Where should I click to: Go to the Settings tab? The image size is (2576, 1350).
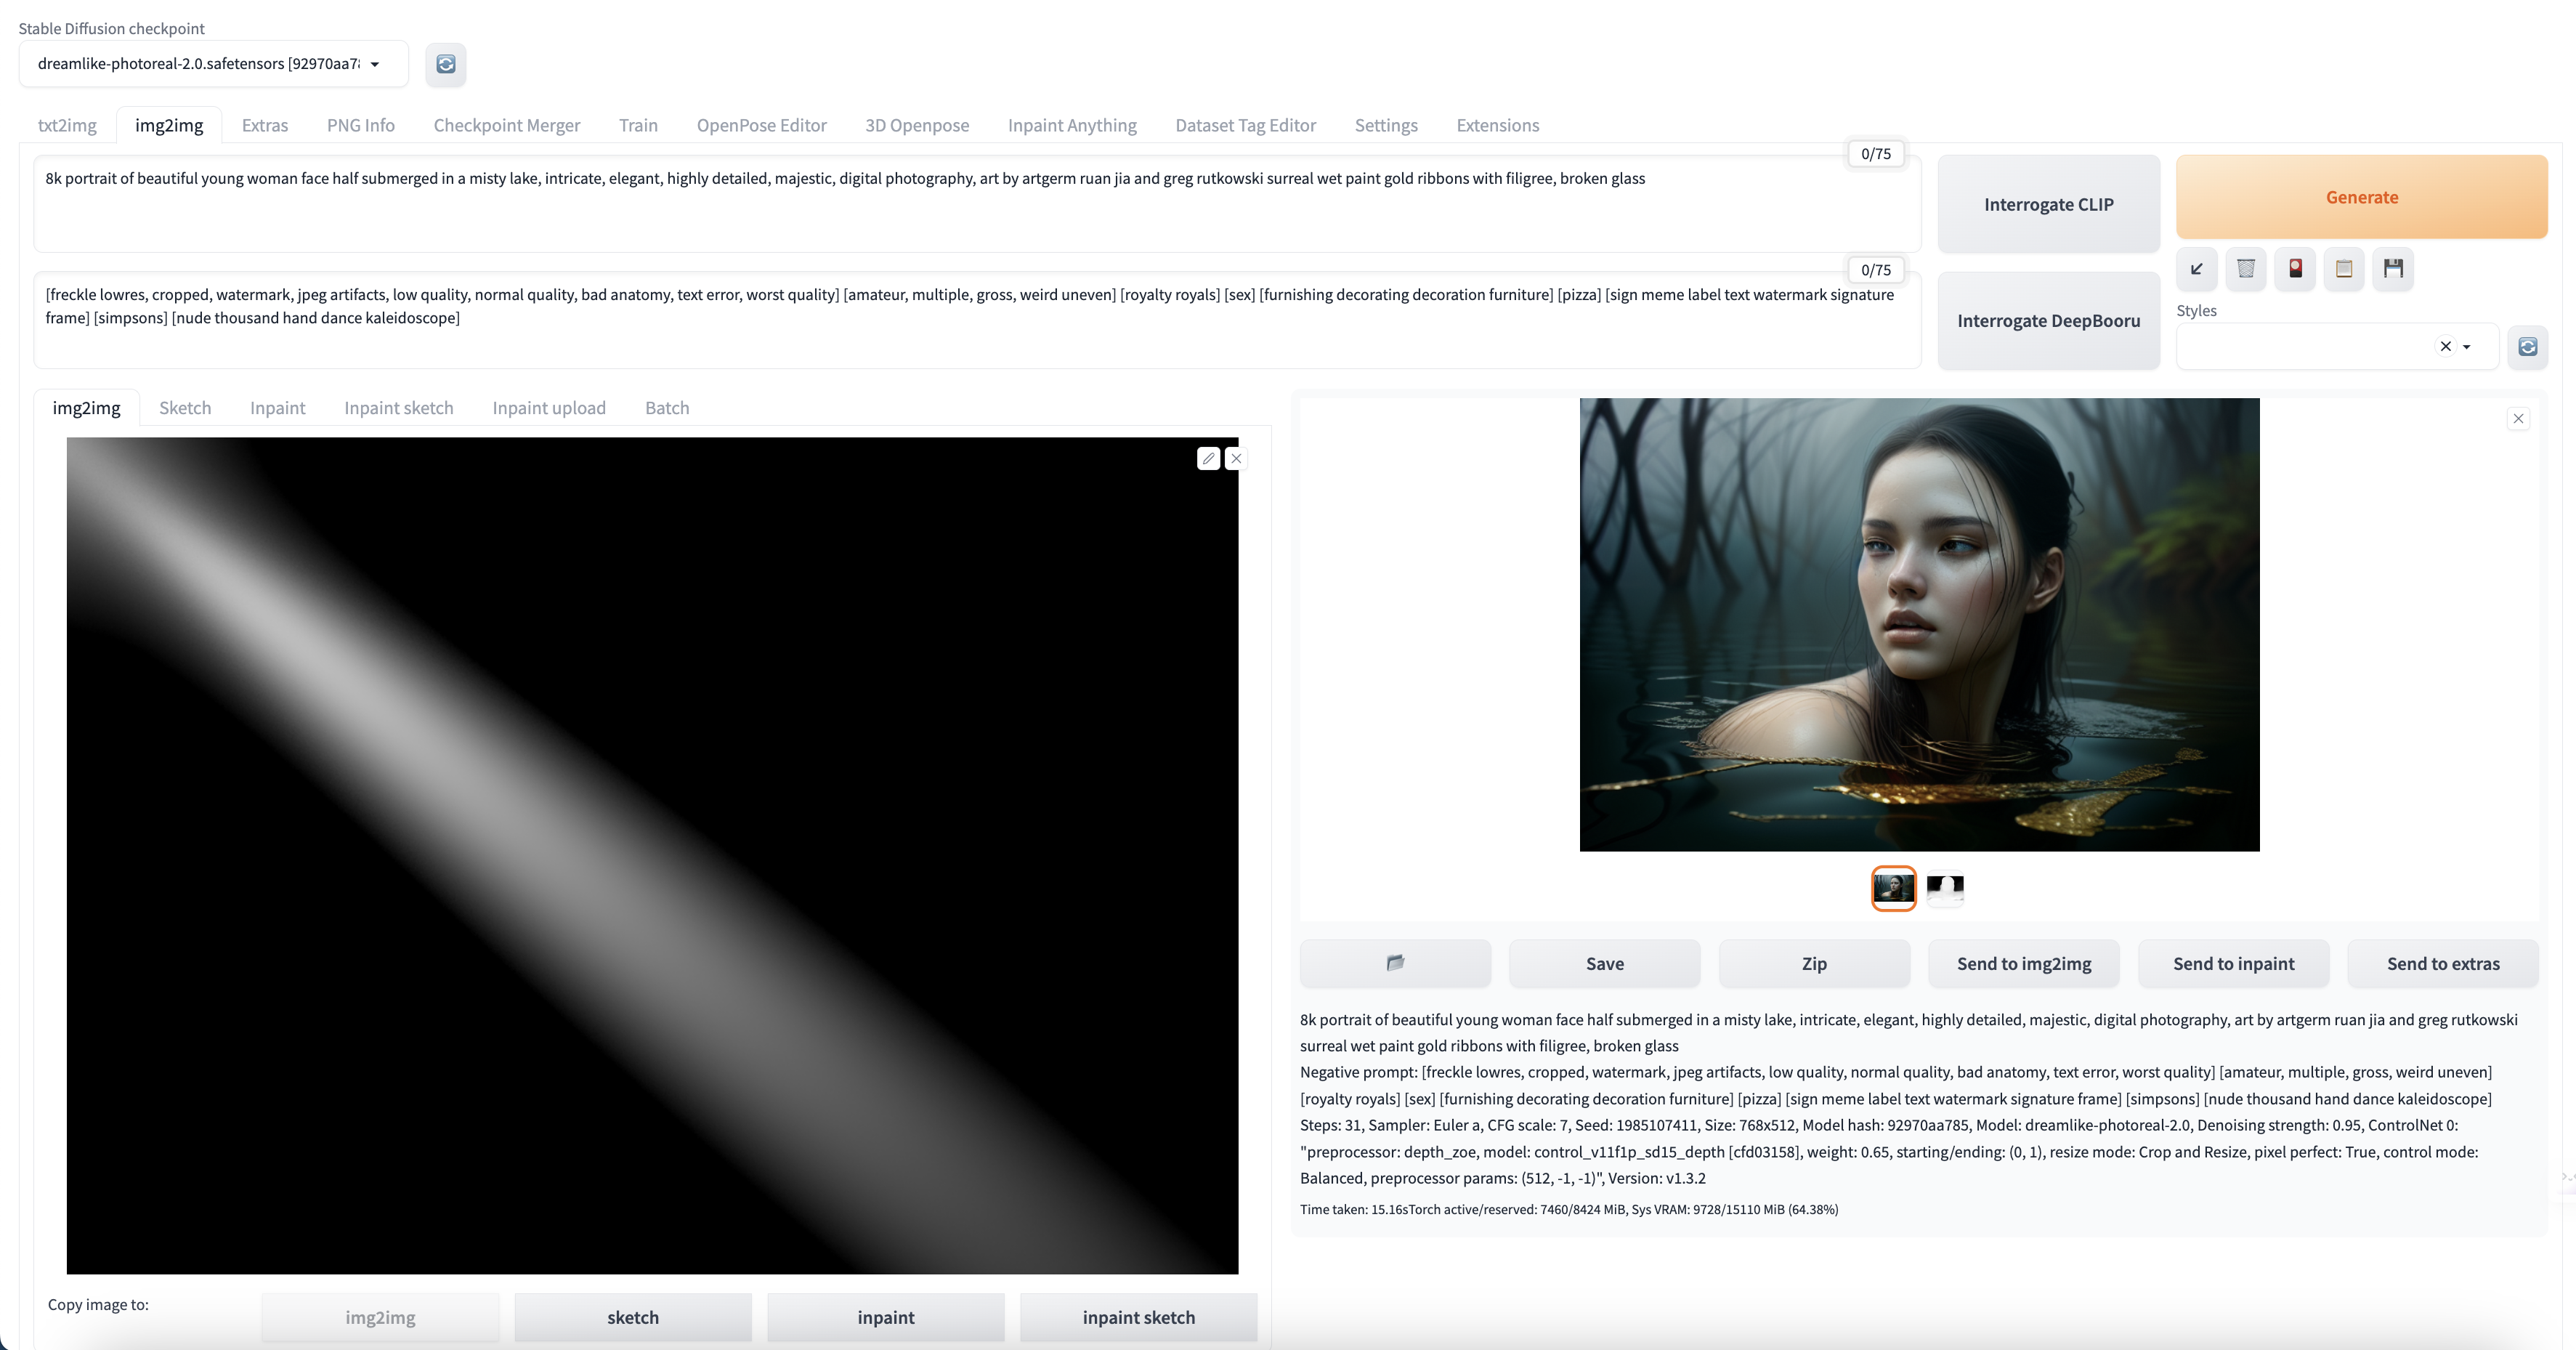1386,125
